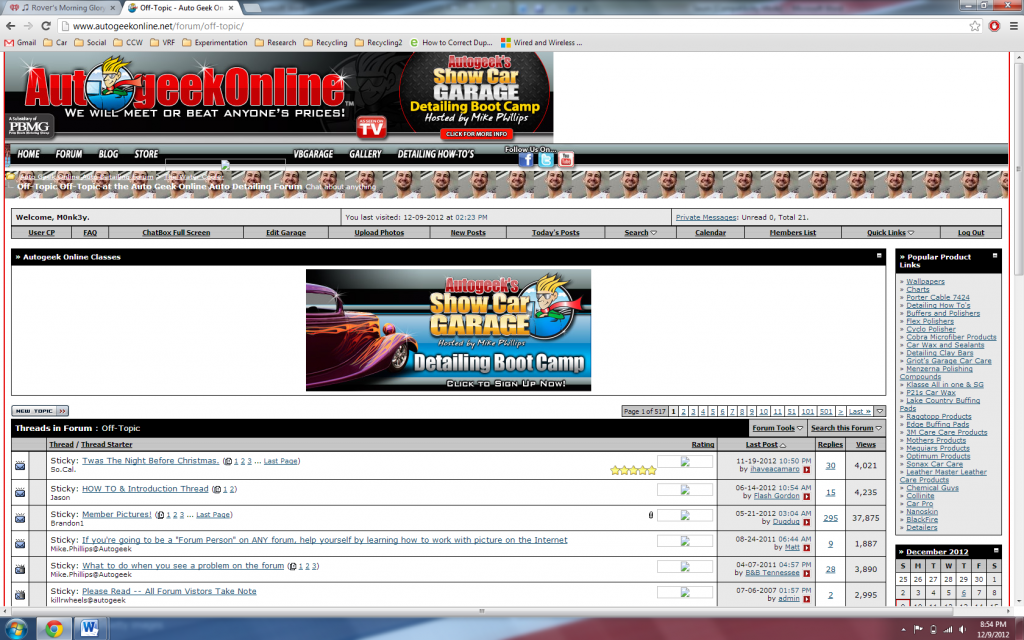This screenshot has height=640, width=1024.
Task: Jump to last post by Dugdug via red arrow
Action: [x=807, y=522]
